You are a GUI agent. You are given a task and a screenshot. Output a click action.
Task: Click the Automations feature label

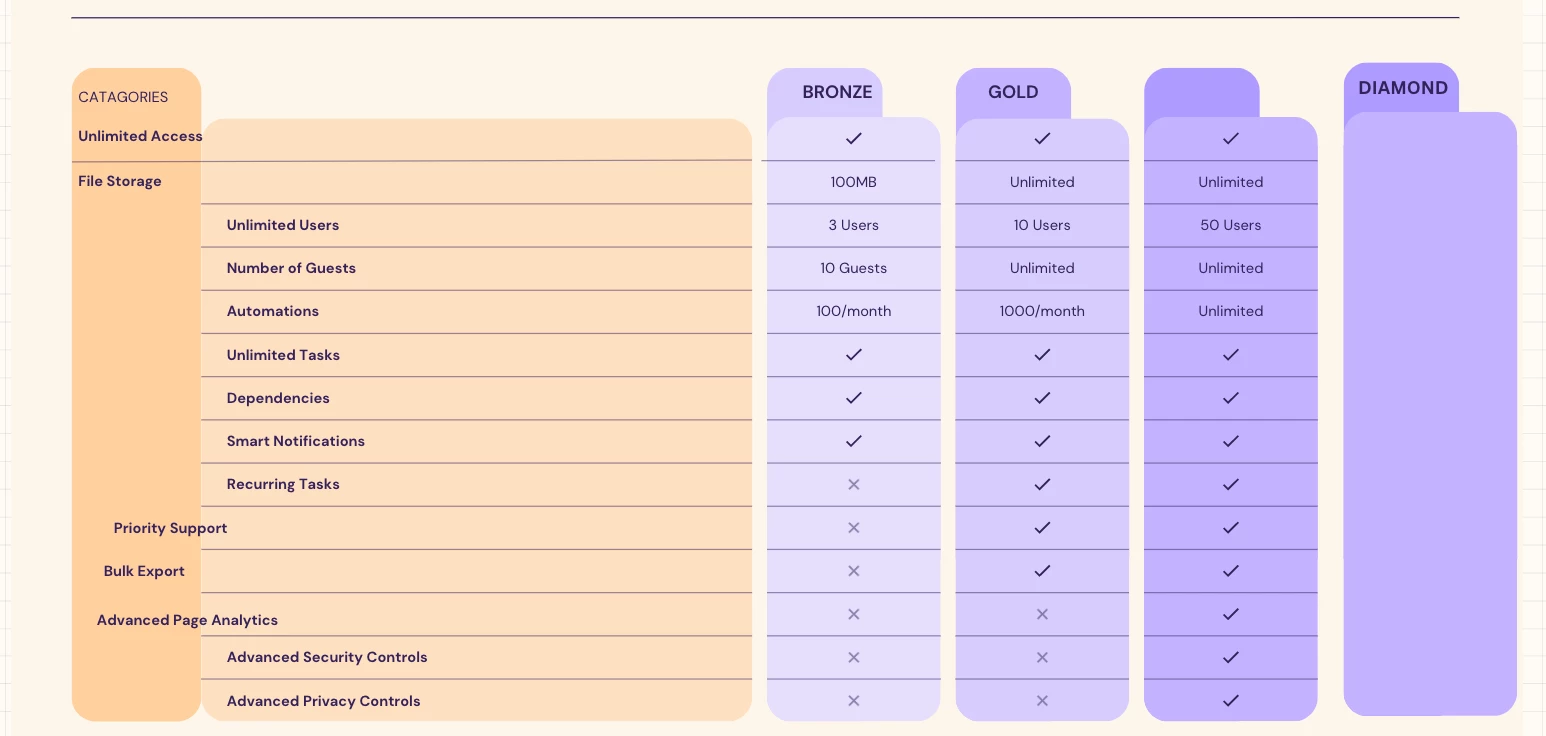pyautogui.click(x=273, y=311)
